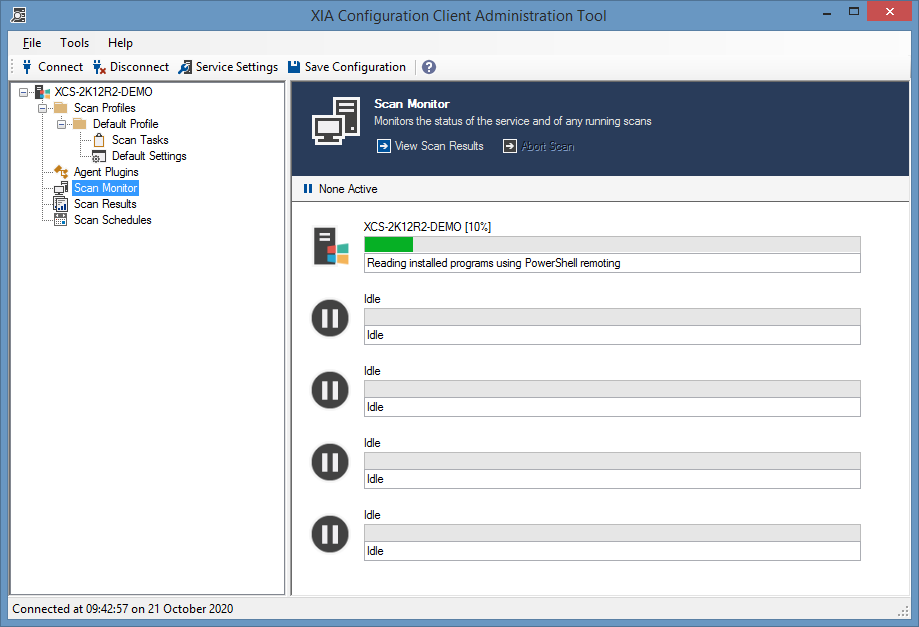919x627 pixels.
Task: Select Scan Monitor in the tree
Action: 105,188
